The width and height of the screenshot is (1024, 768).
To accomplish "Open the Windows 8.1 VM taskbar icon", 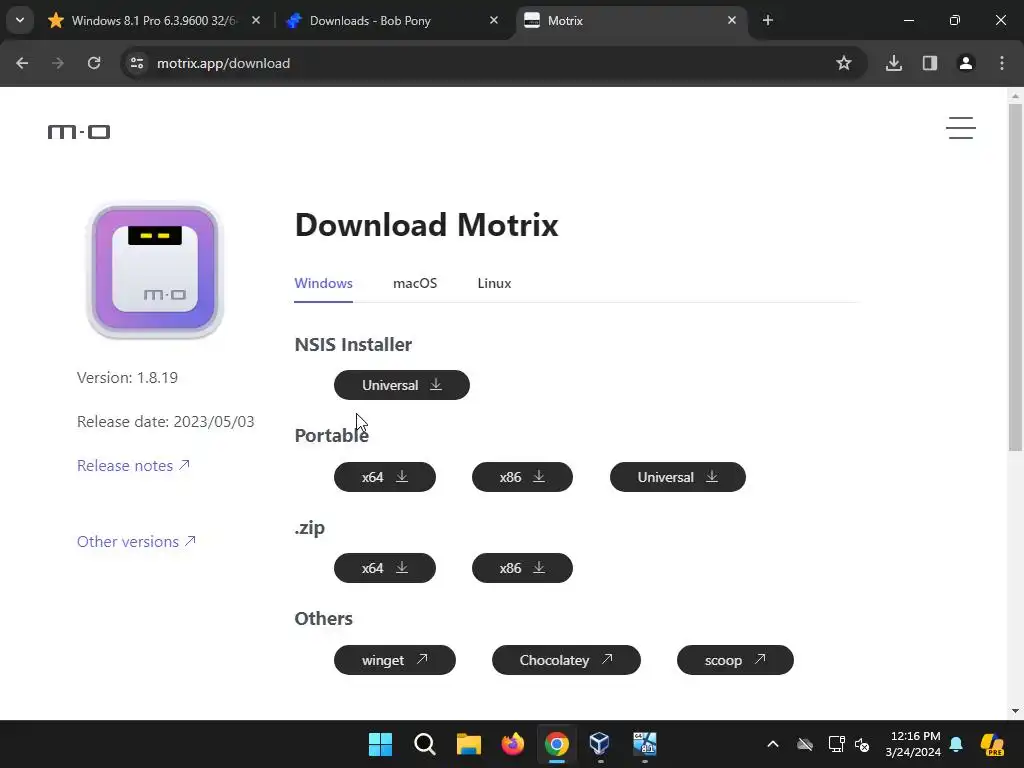I will pos(645,744).
